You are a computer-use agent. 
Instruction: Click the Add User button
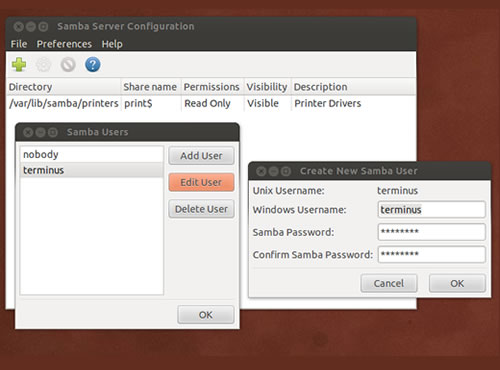click(201, 156)
